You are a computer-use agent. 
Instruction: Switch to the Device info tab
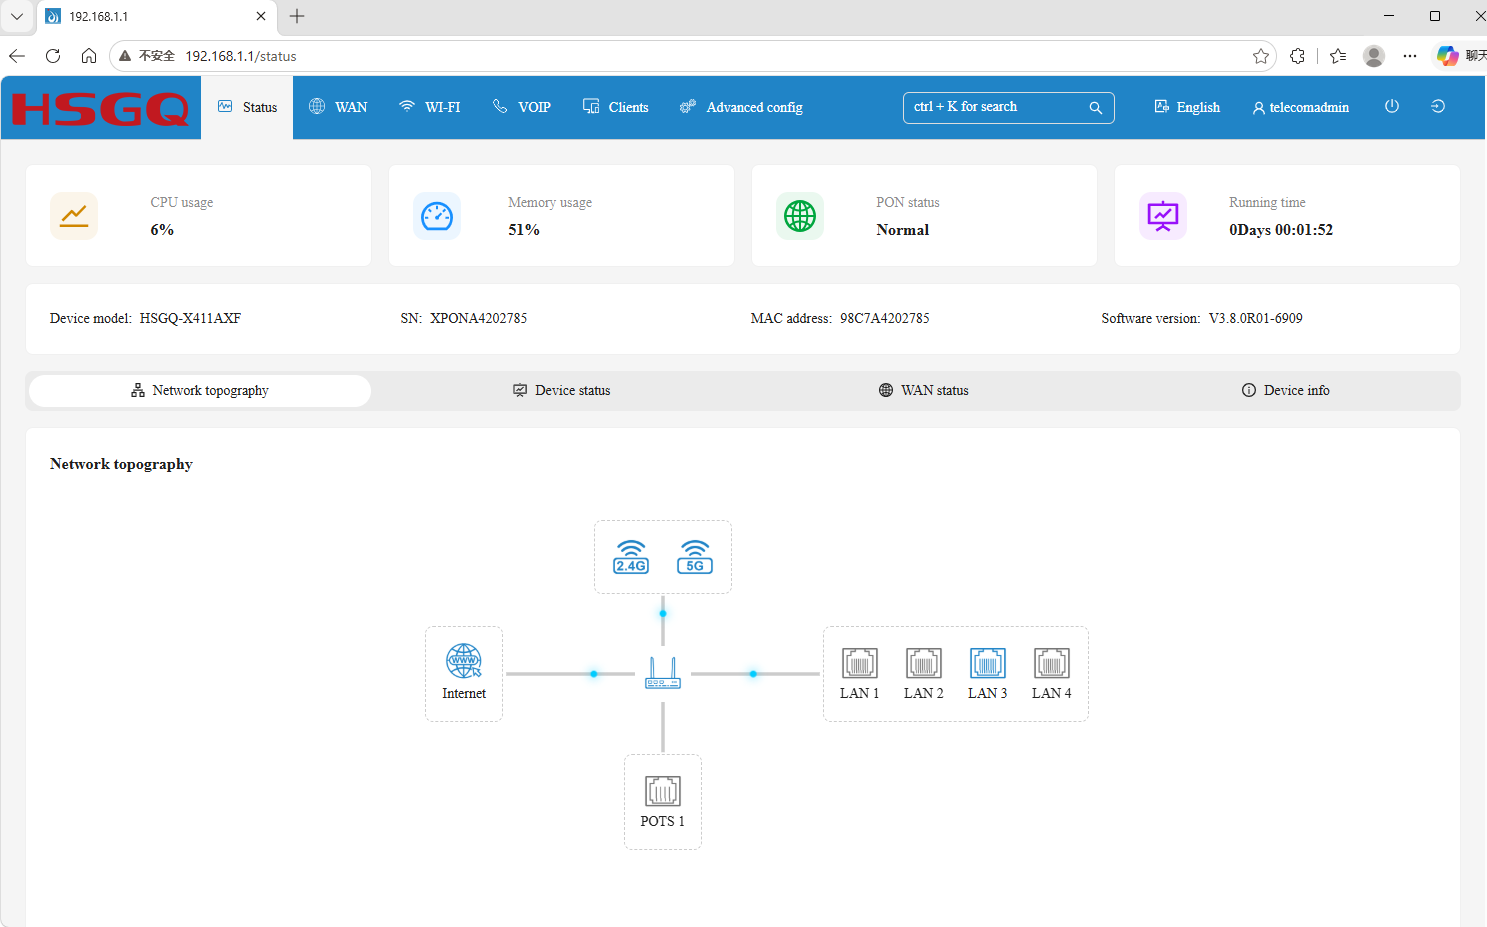[x=1286, y=391]
